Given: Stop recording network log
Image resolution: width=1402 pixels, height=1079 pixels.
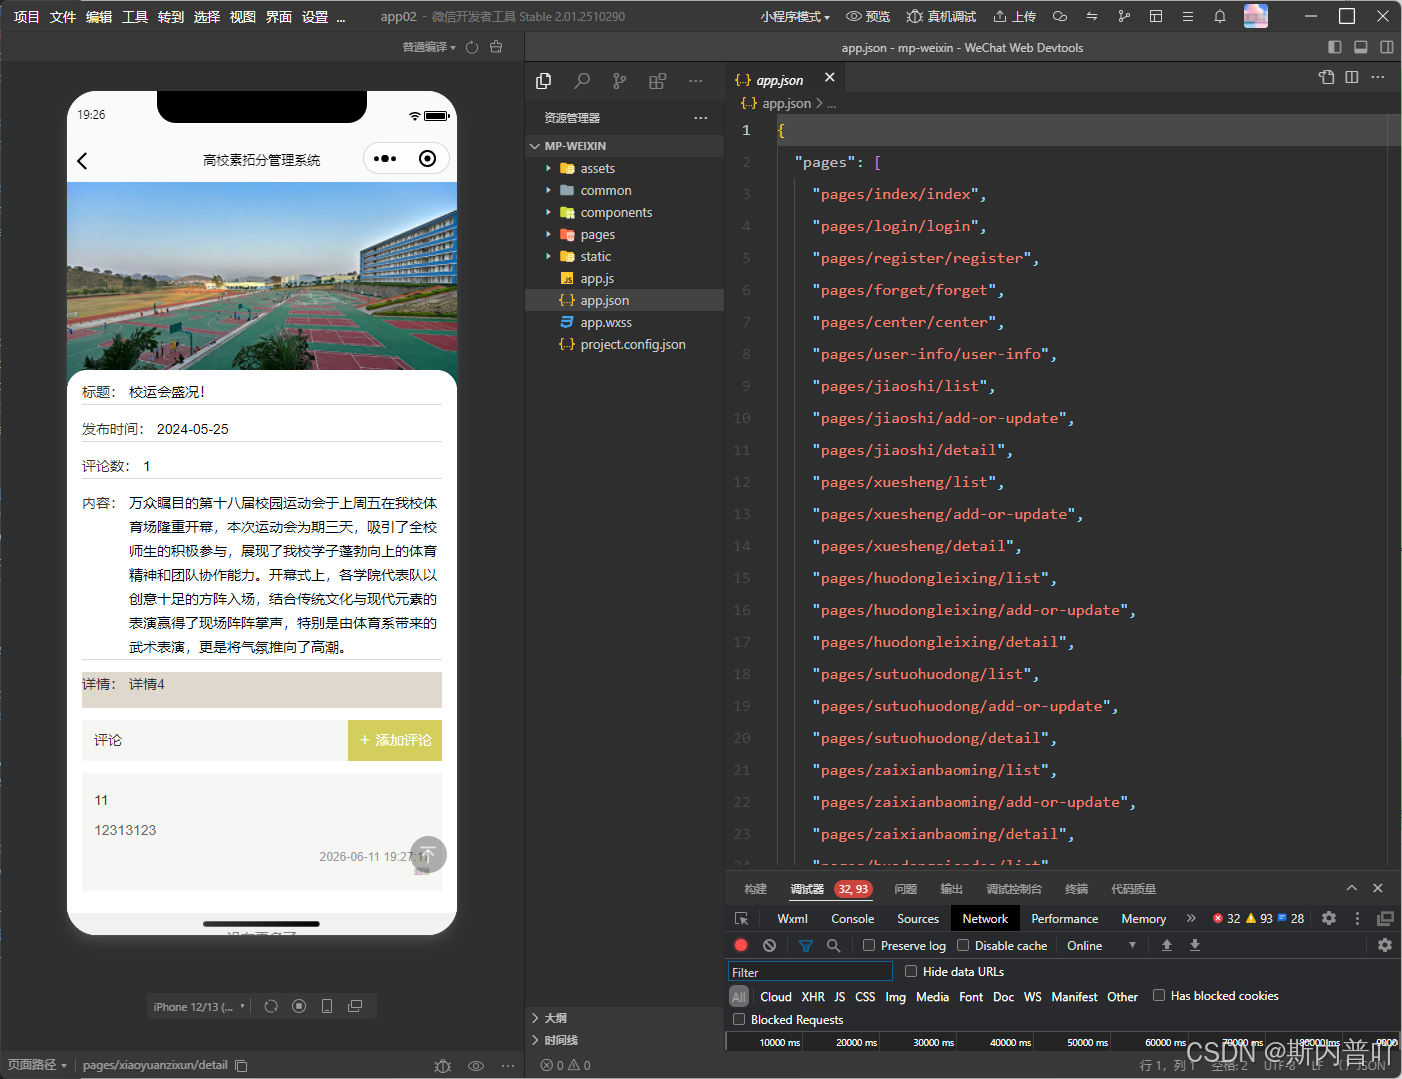Looking at the screenshot, I should [741, 945].
